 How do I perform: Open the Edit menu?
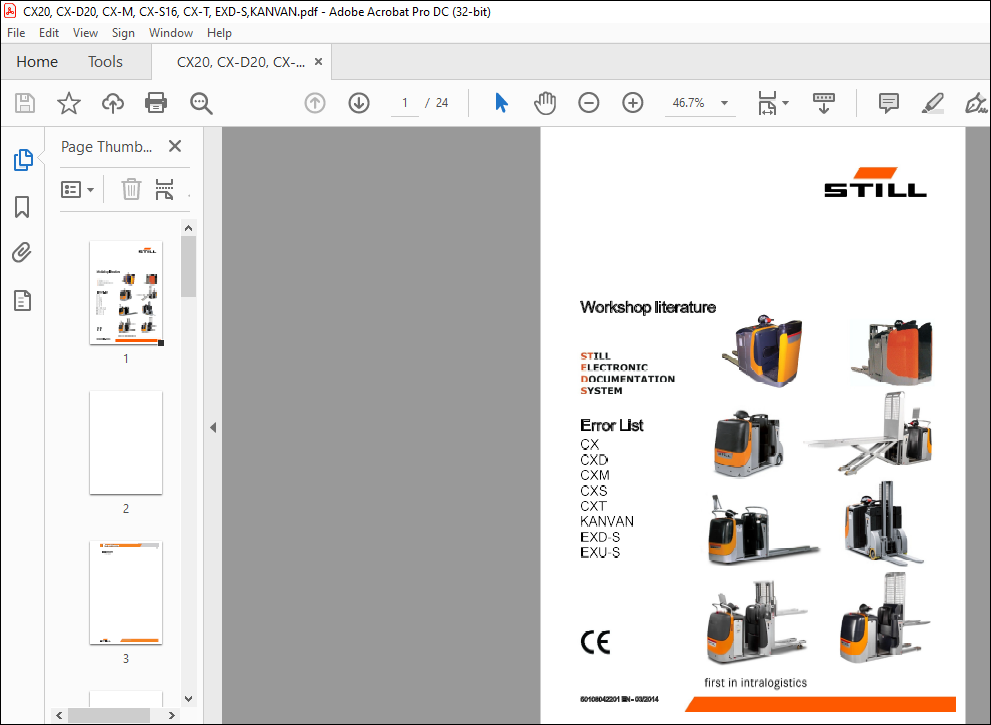point(49,33)
